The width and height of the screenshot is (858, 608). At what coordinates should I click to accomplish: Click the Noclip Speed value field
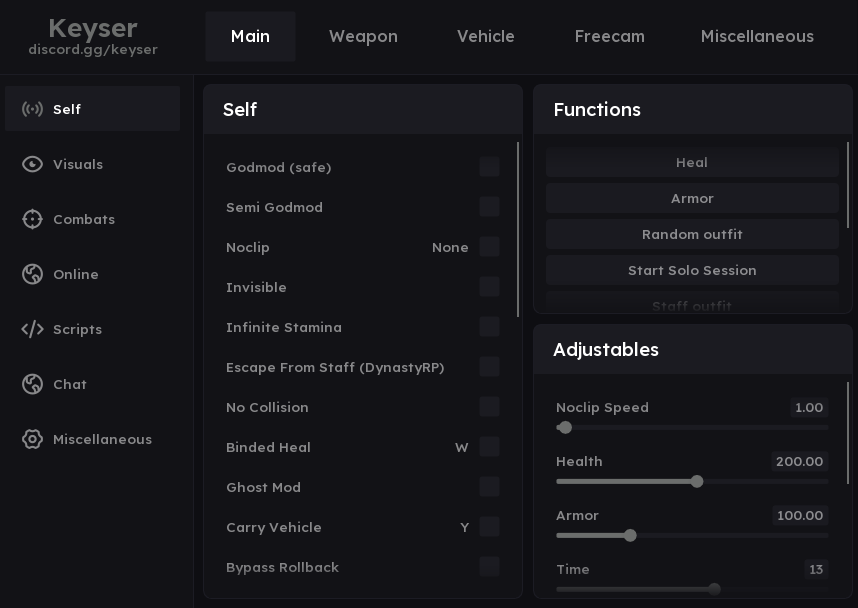pos(808,407)
